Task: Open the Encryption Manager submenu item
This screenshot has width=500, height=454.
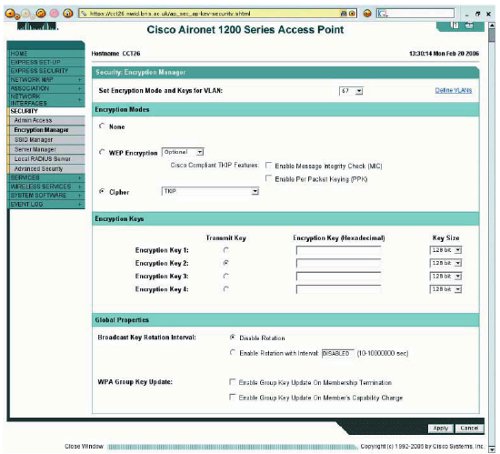Action: (46, 130)
